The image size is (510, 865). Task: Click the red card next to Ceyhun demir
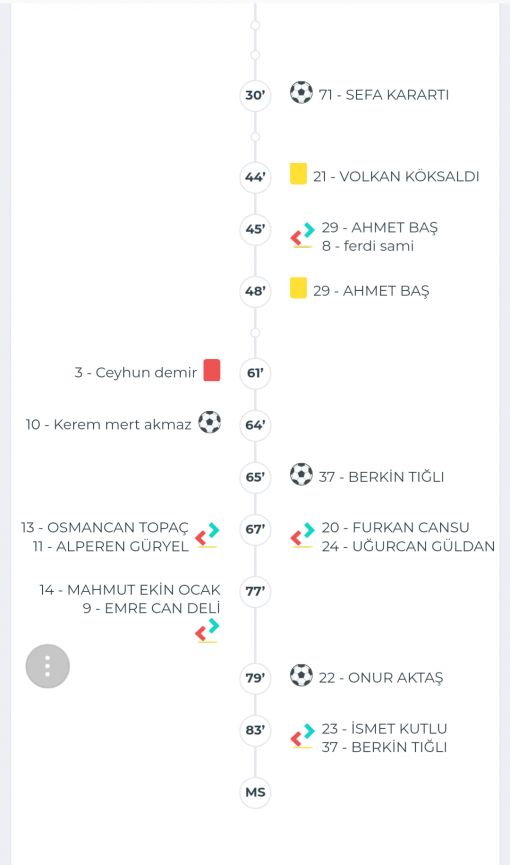(212, 370)
